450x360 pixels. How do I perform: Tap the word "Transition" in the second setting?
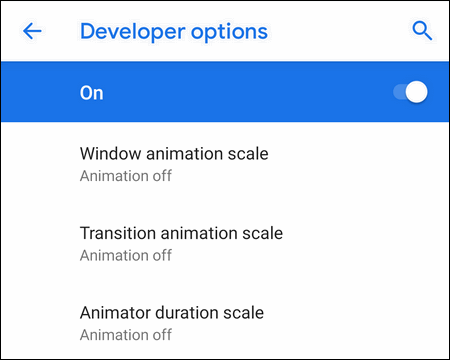[118, 233]
